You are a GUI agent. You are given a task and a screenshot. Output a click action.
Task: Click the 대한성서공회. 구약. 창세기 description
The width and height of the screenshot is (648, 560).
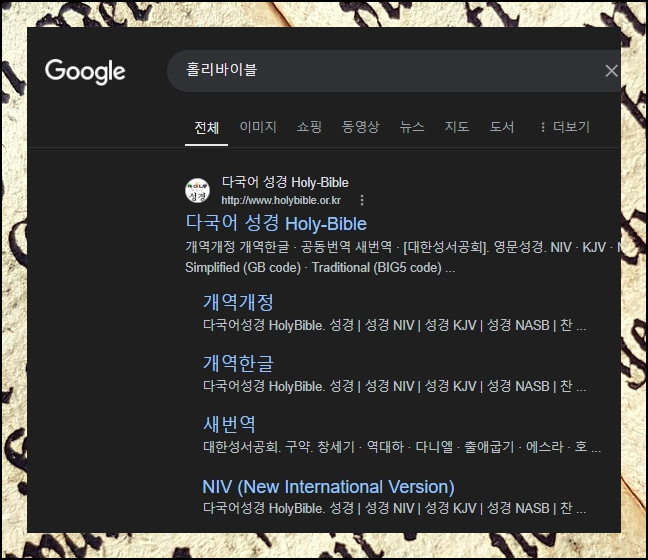402,447
